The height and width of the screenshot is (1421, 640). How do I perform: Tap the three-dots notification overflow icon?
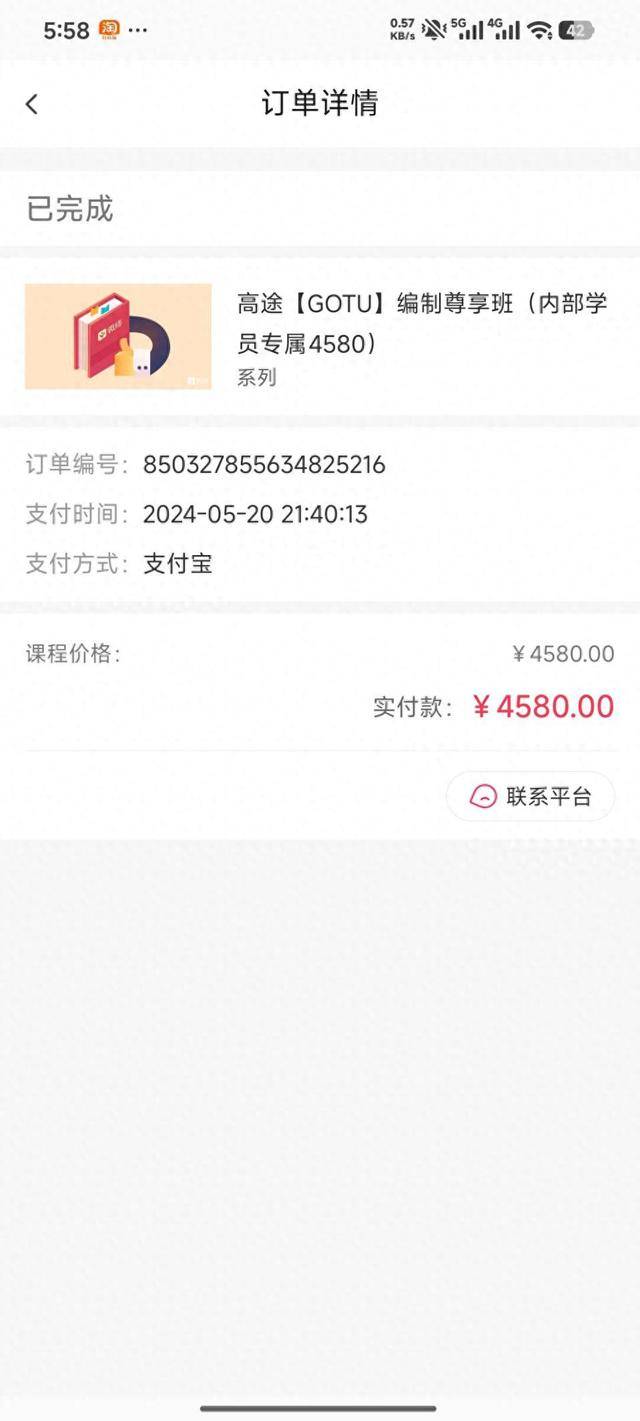pyautogui.click(x=138, y=30)
